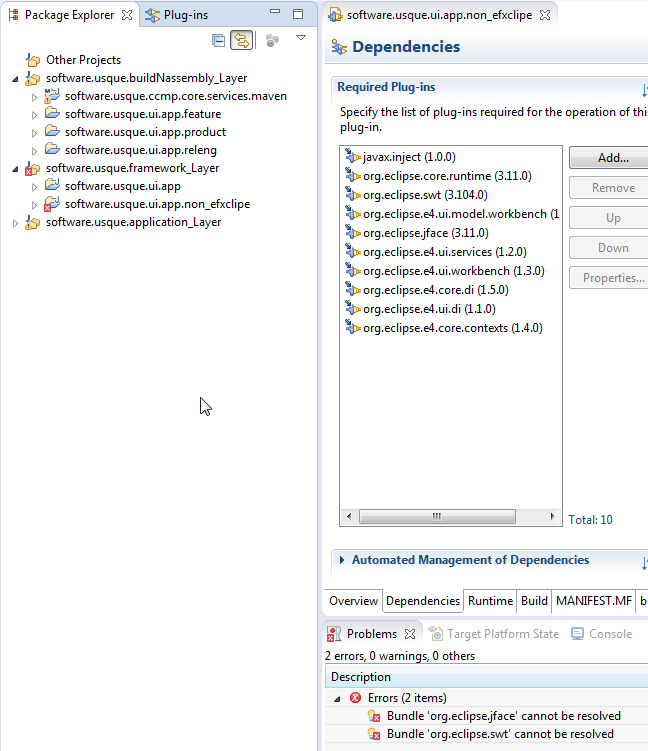Expand software.usque.ui.app project node

pyautogui.click(x=34, y=187)
